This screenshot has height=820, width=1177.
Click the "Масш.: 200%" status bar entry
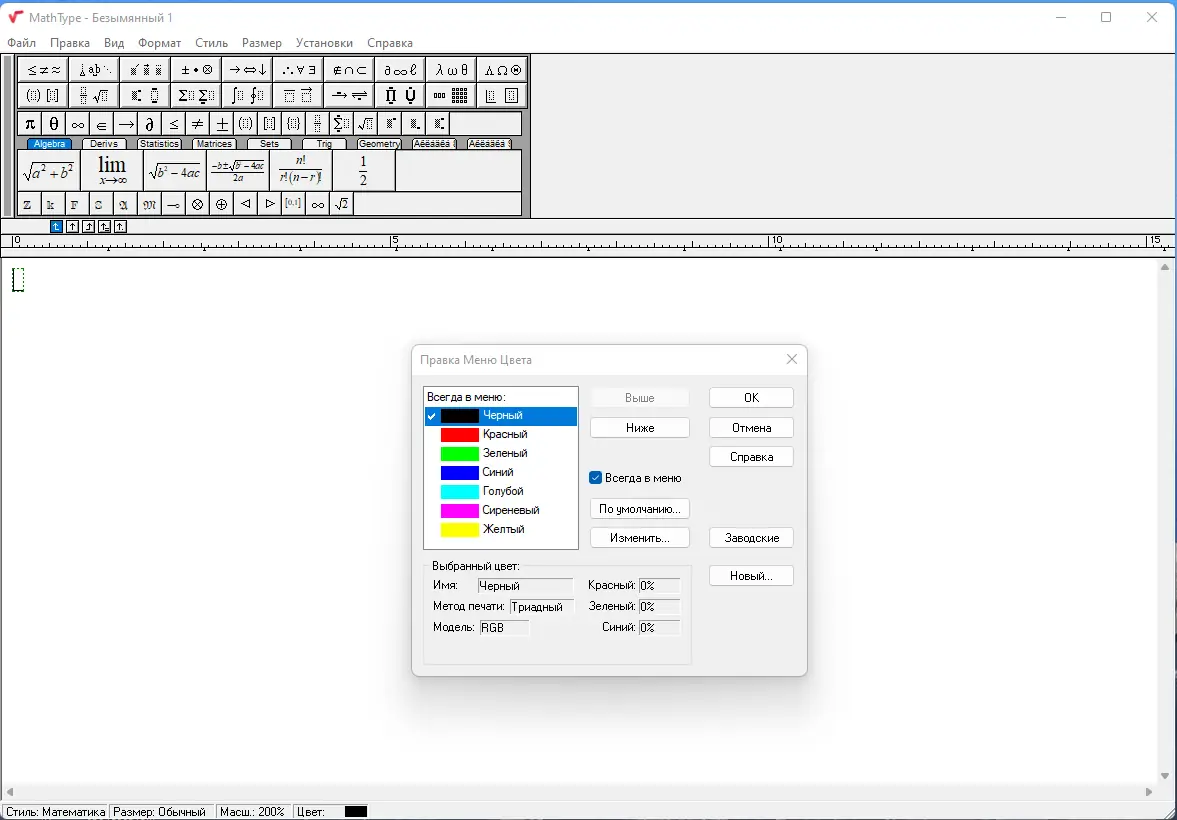(x=252, y=812)
